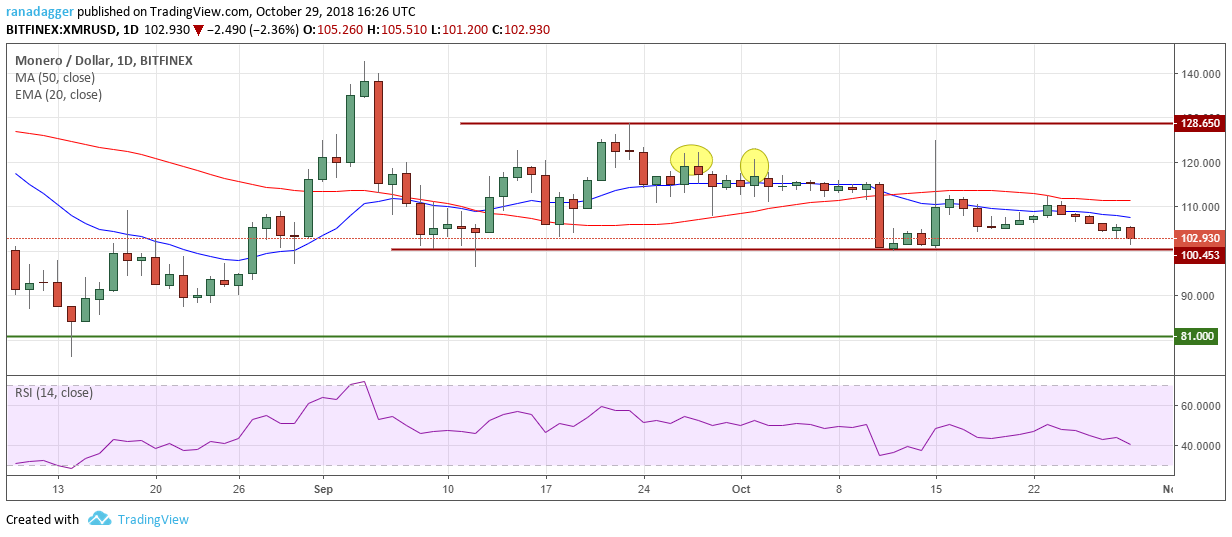
Task: Click the 128.650 resistance price label
Action: coord(1200,123)
